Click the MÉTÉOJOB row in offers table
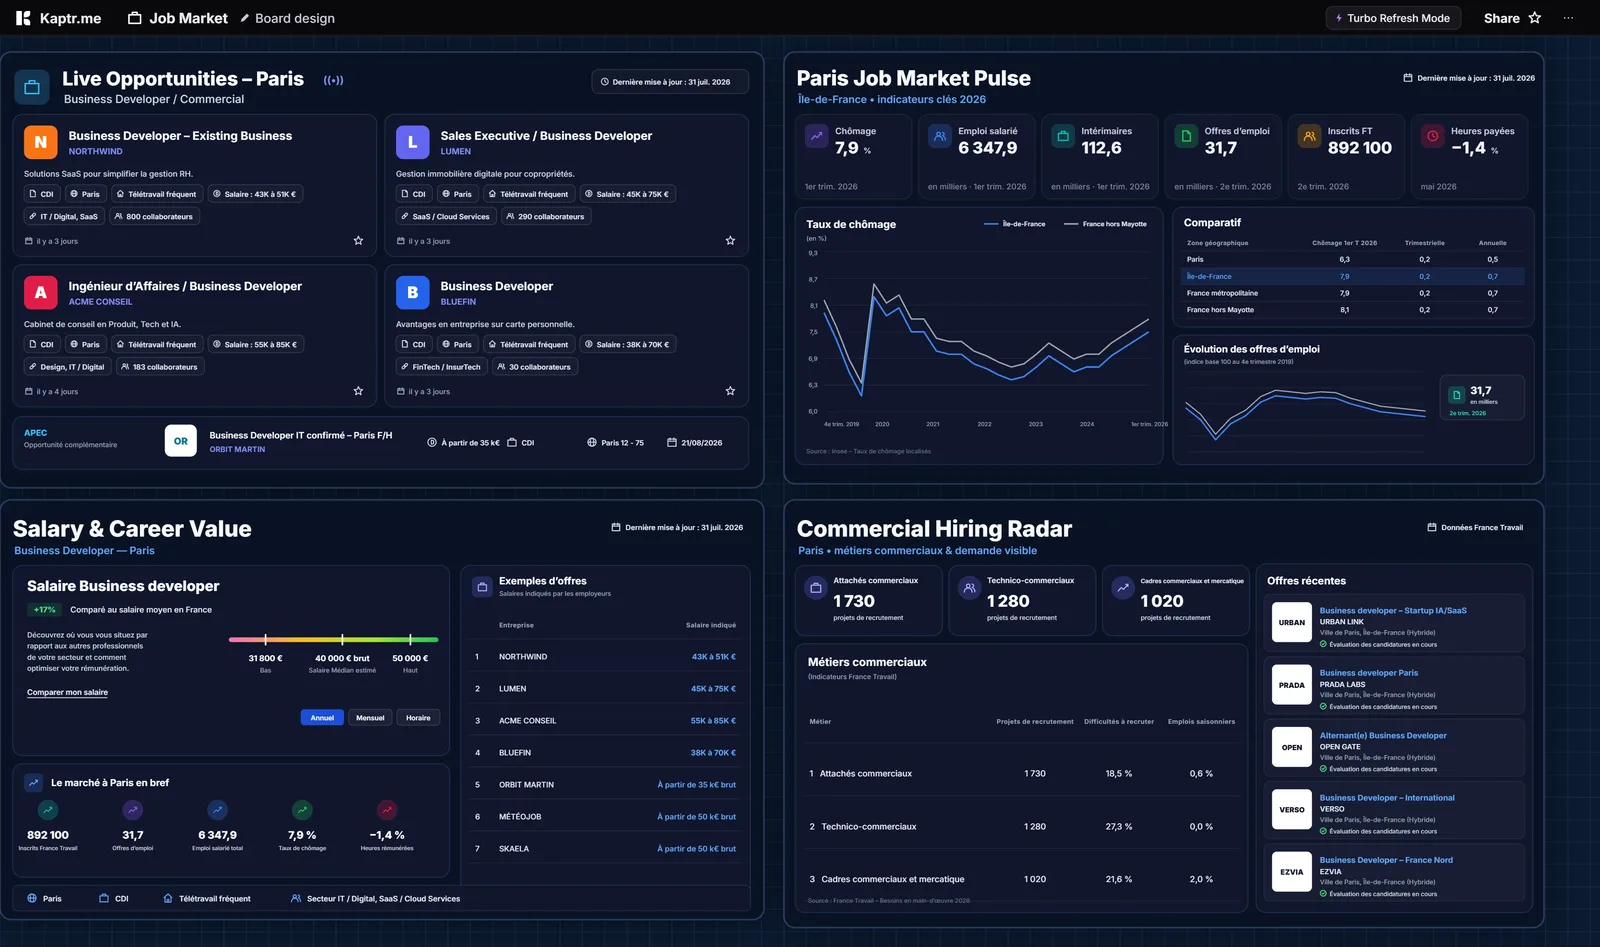The width and height of the screenshot is (1600, 947). click(x=605, y=817)
